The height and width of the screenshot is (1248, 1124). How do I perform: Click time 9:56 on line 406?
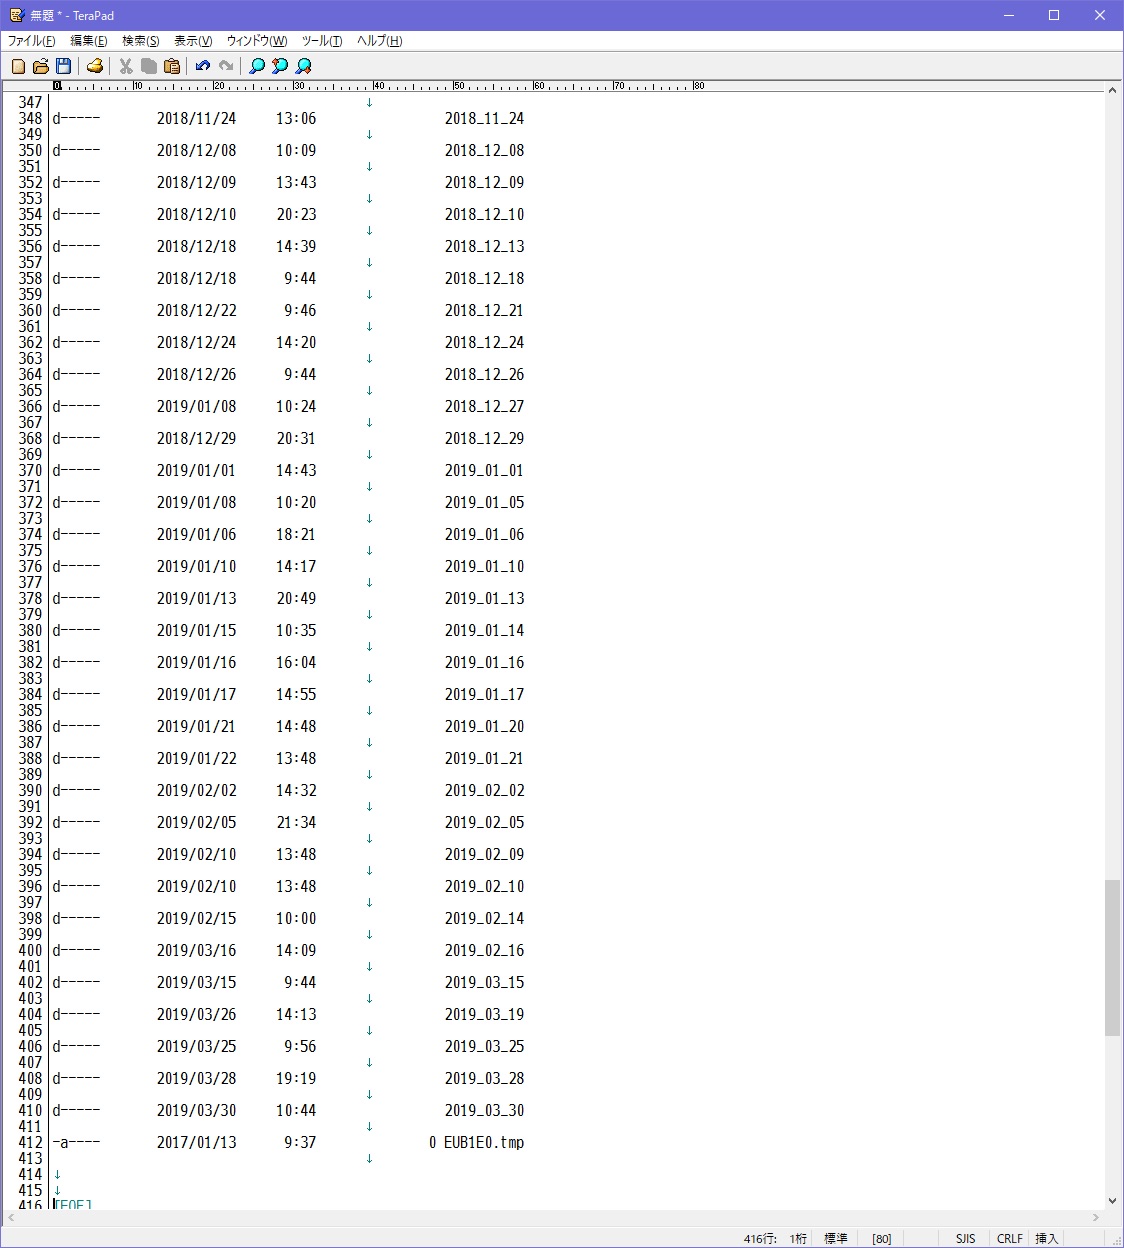point(300,1046)
